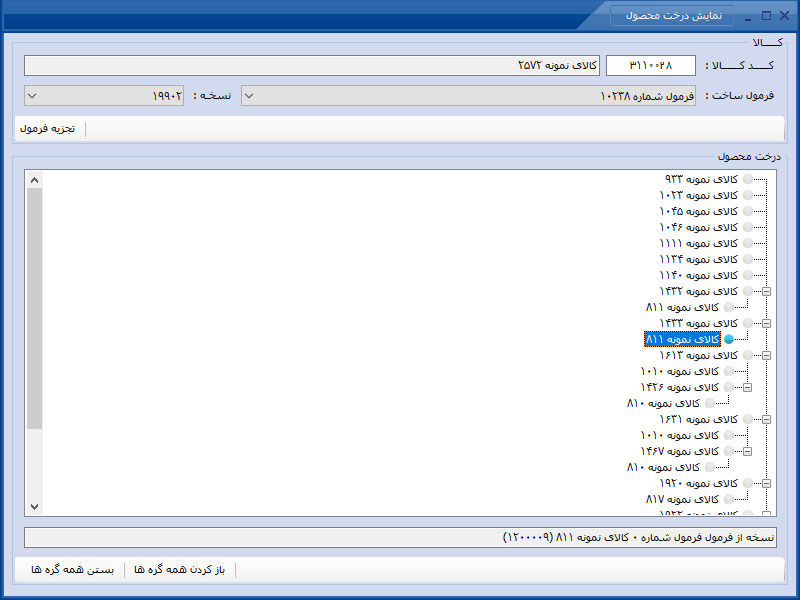This screenshot has width=800, height=600.
Task: Collapse the کالای نمونه ۱۶۱۳ tree node
Action: pos(766,355)
